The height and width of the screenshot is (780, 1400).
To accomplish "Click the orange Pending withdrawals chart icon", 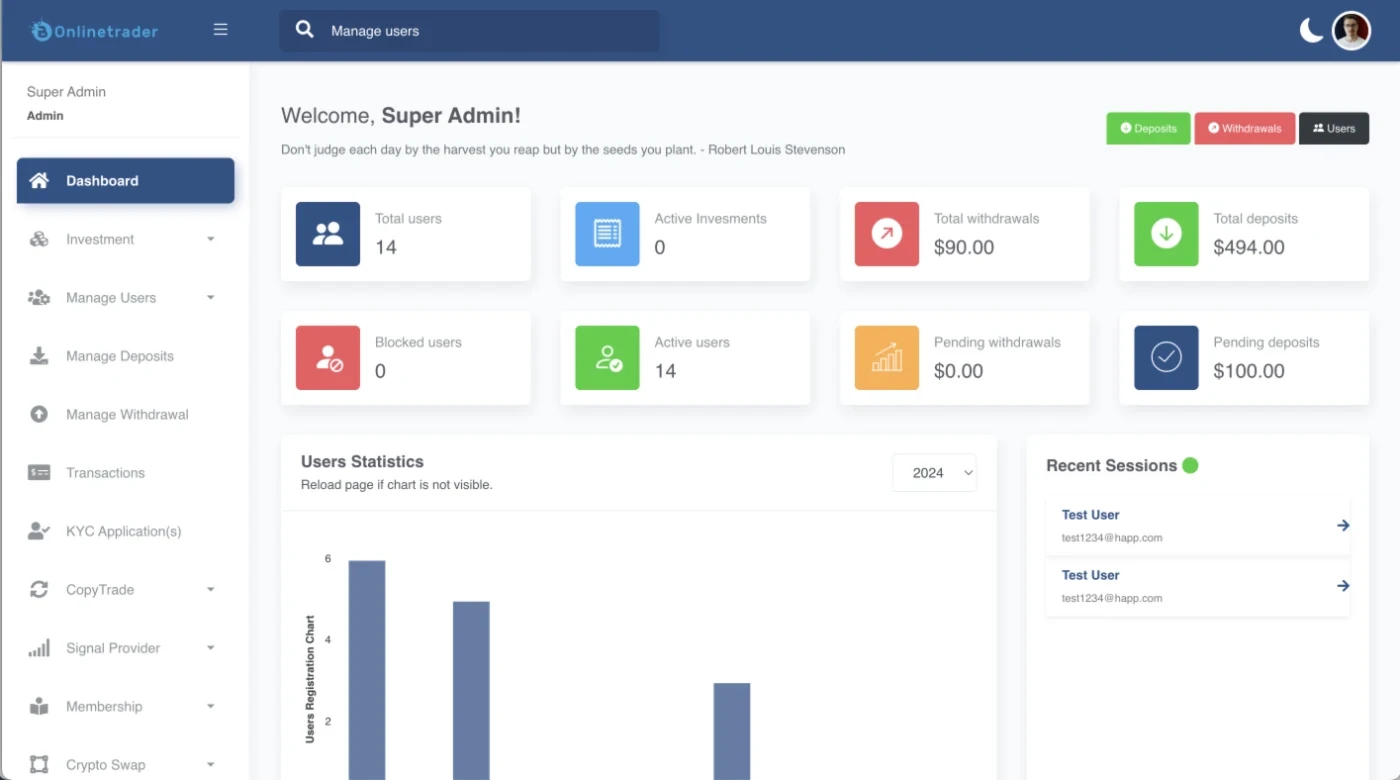I will [886, 358].
